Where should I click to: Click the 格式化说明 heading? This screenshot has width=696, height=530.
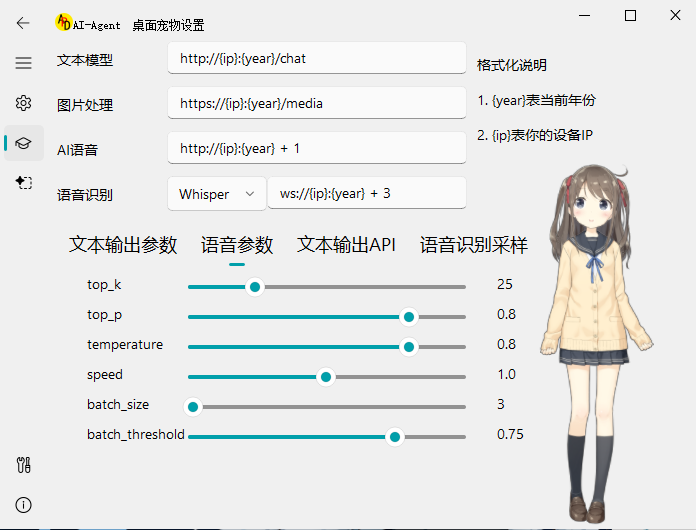point(512,65)
